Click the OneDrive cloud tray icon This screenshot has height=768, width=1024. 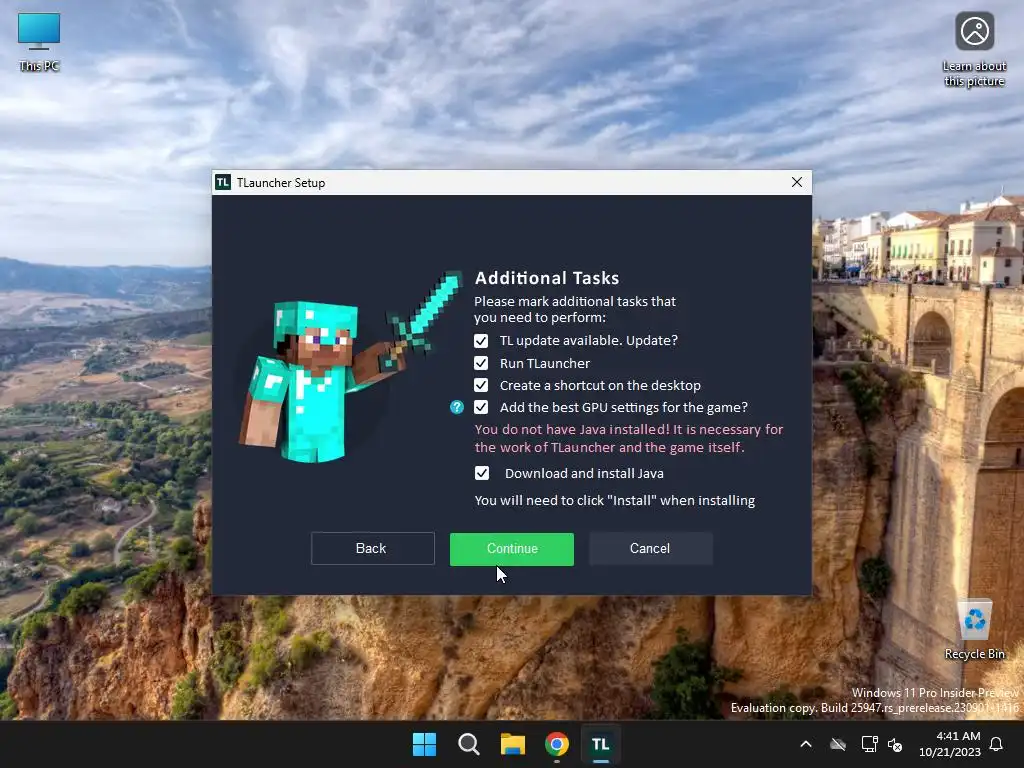point(838,744)
